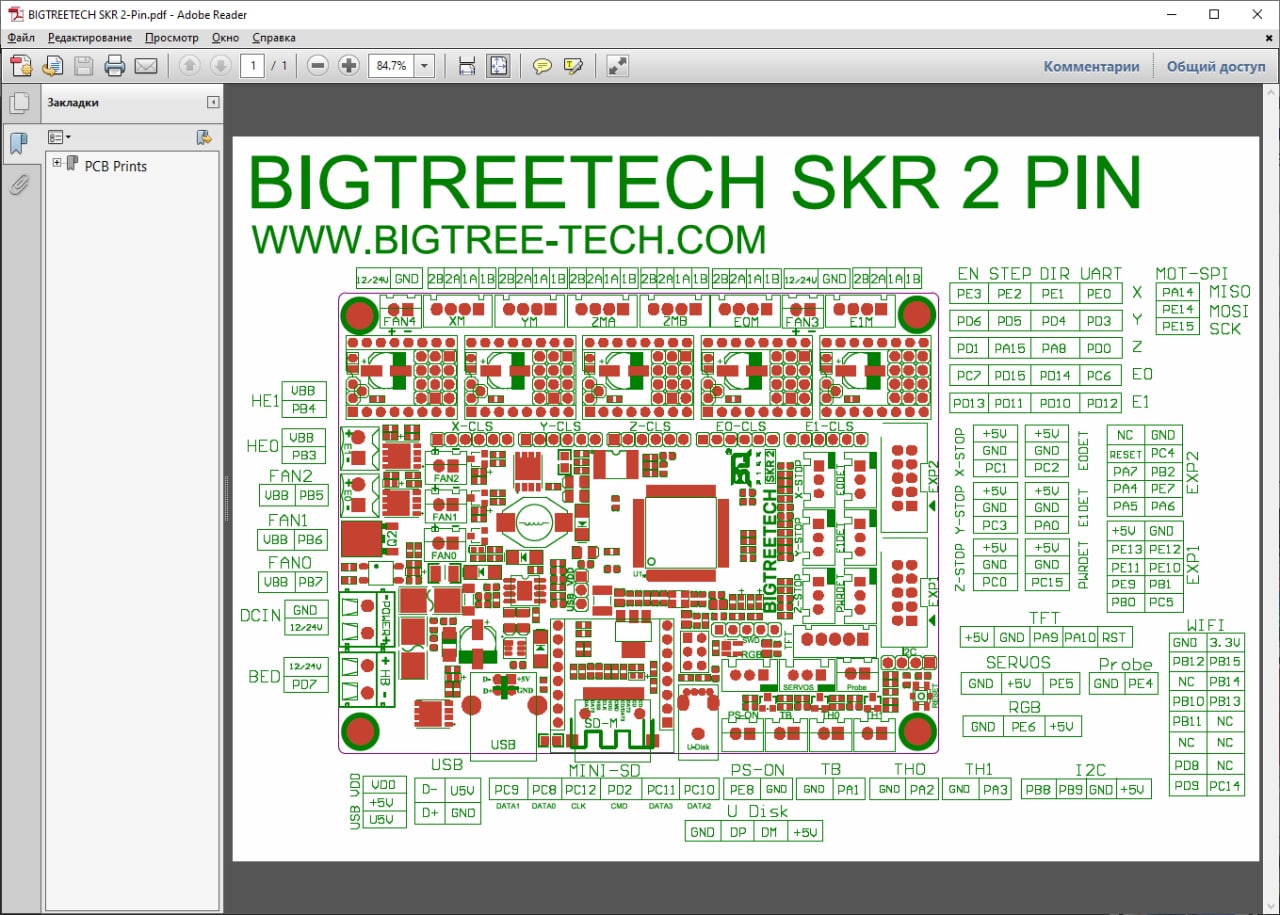1280x915 pixels.
Task: Close document with menu bar X
Action: click(x=1267, y=38)
